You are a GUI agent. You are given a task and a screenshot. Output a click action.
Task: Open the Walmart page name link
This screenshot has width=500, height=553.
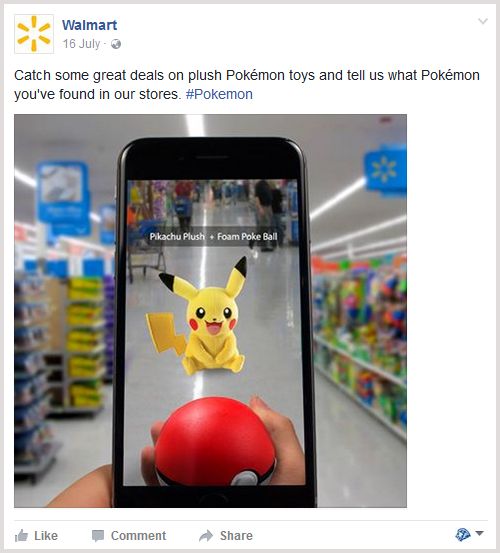coord(90,25)
